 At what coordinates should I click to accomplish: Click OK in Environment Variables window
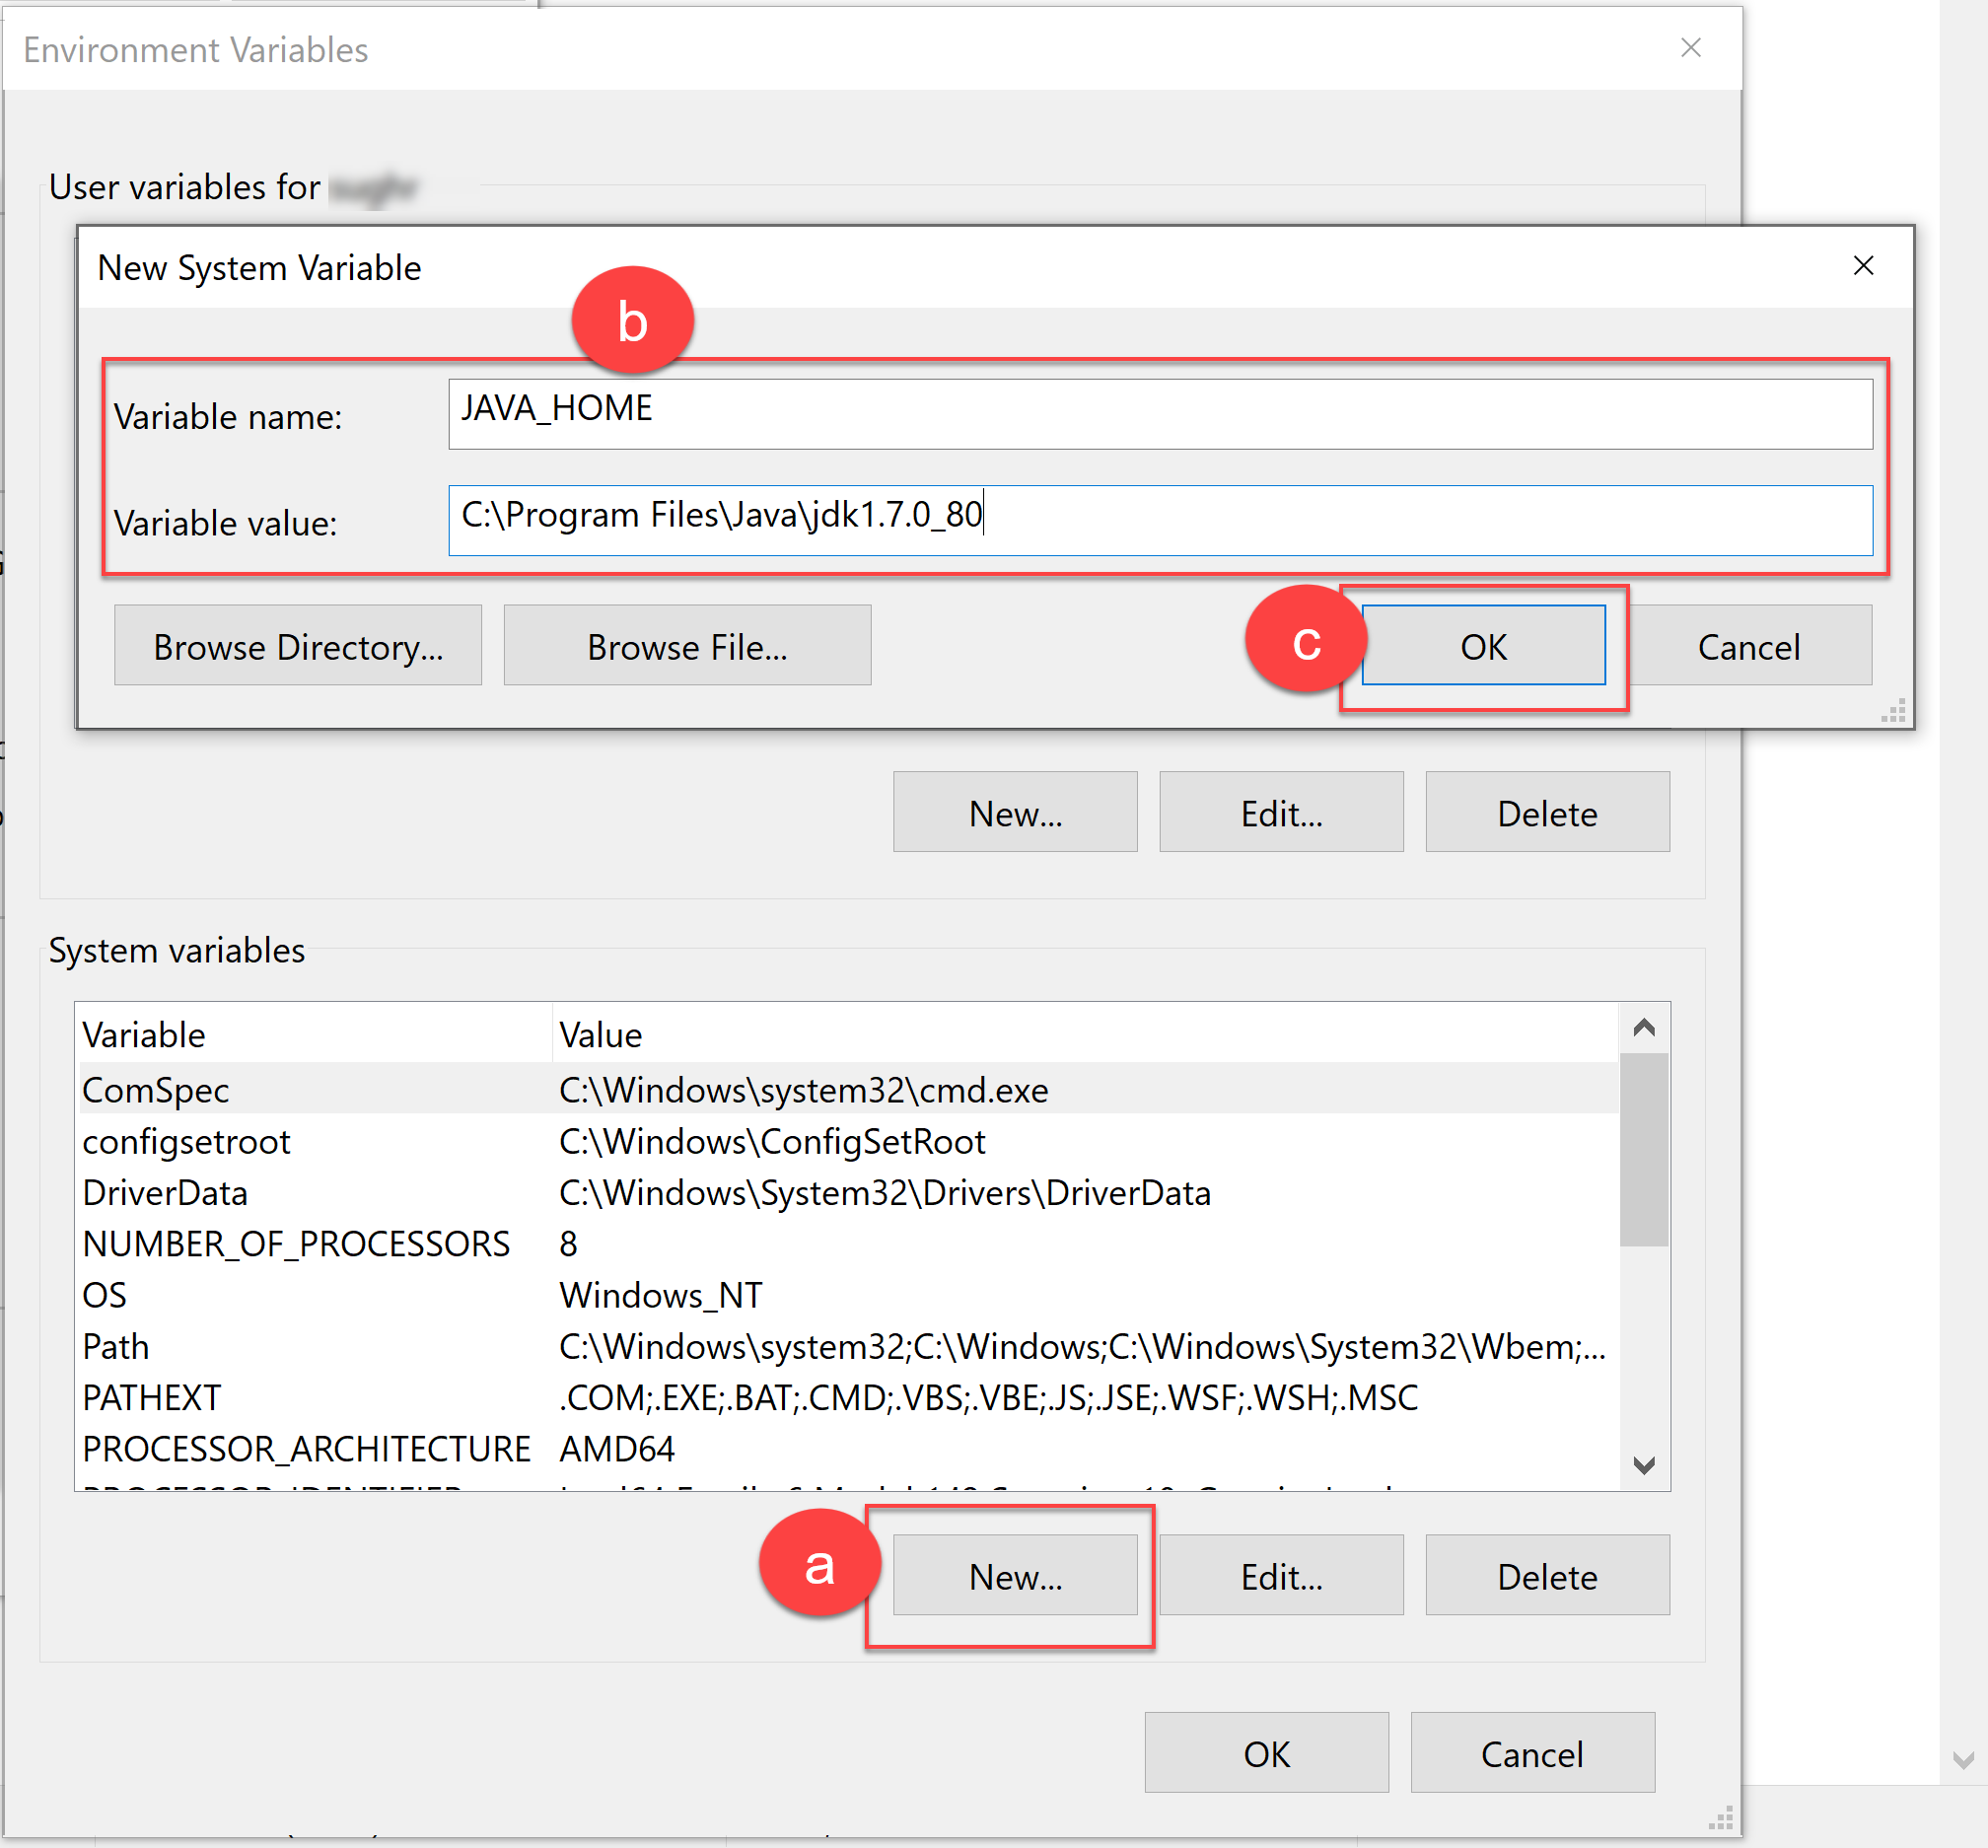click(x=1266, y=1753)
